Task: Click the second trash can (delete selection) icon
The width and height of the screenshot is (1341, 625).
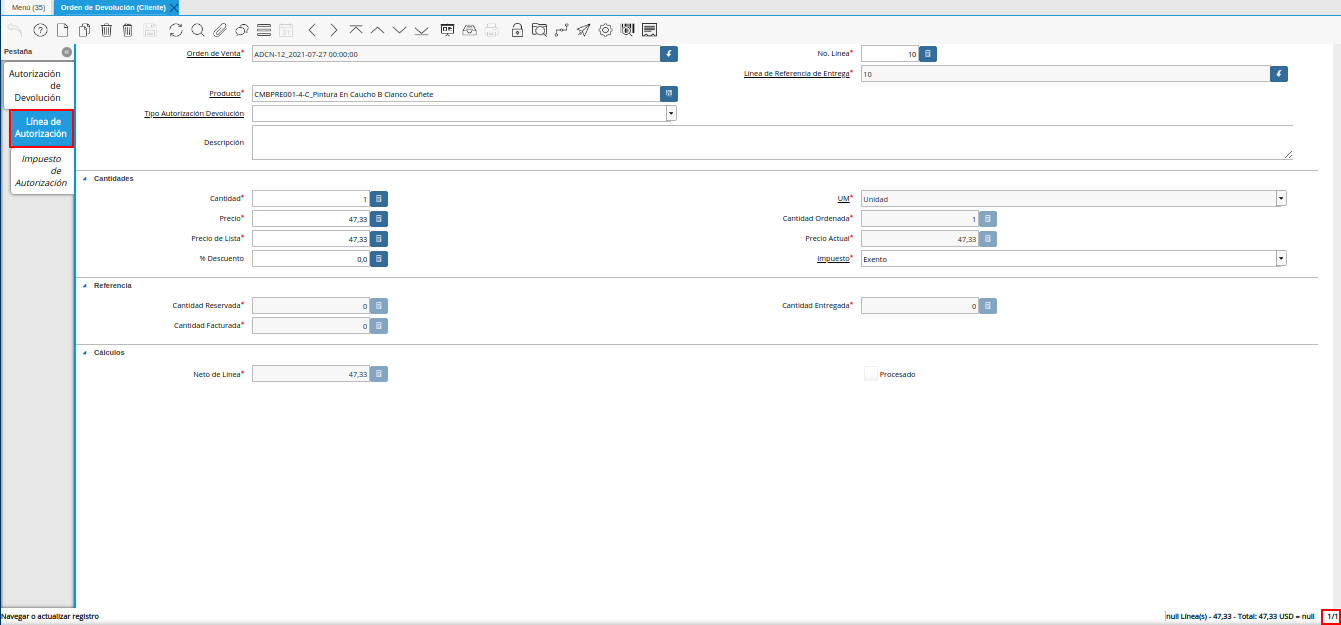Action: (x=128, y=30)
